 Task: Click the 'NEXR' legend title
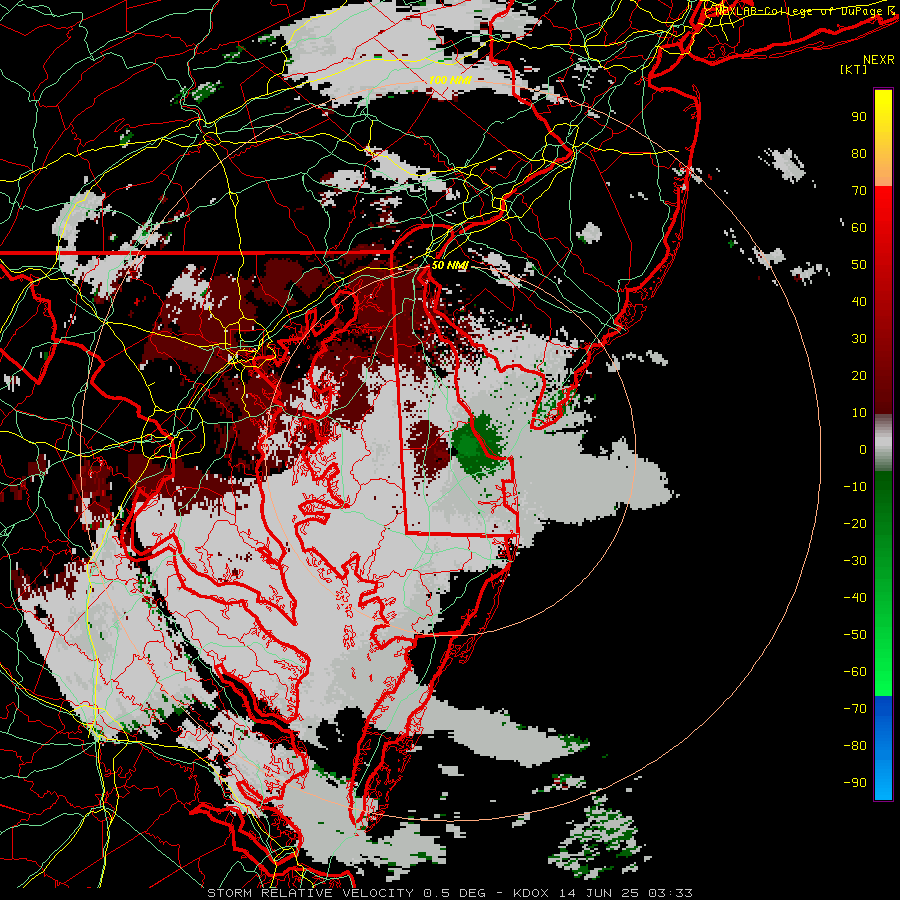(x=879, y=60)
